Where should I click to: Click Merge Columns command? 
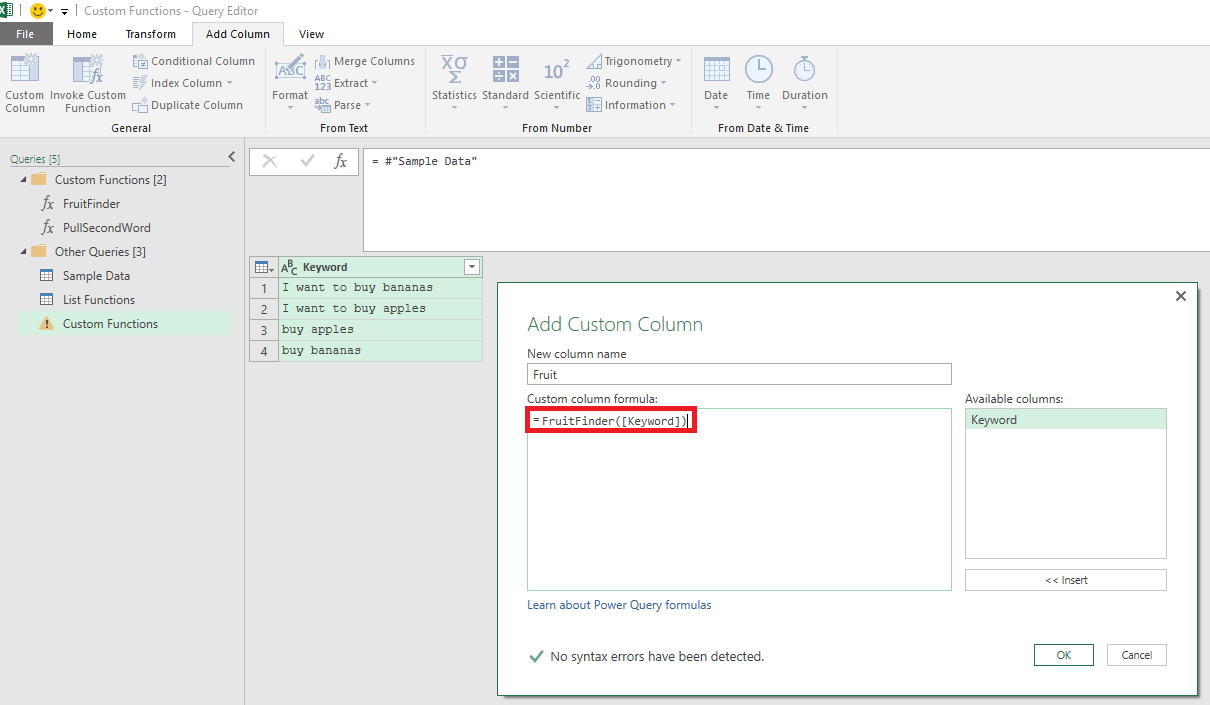(x=365, y=61)
